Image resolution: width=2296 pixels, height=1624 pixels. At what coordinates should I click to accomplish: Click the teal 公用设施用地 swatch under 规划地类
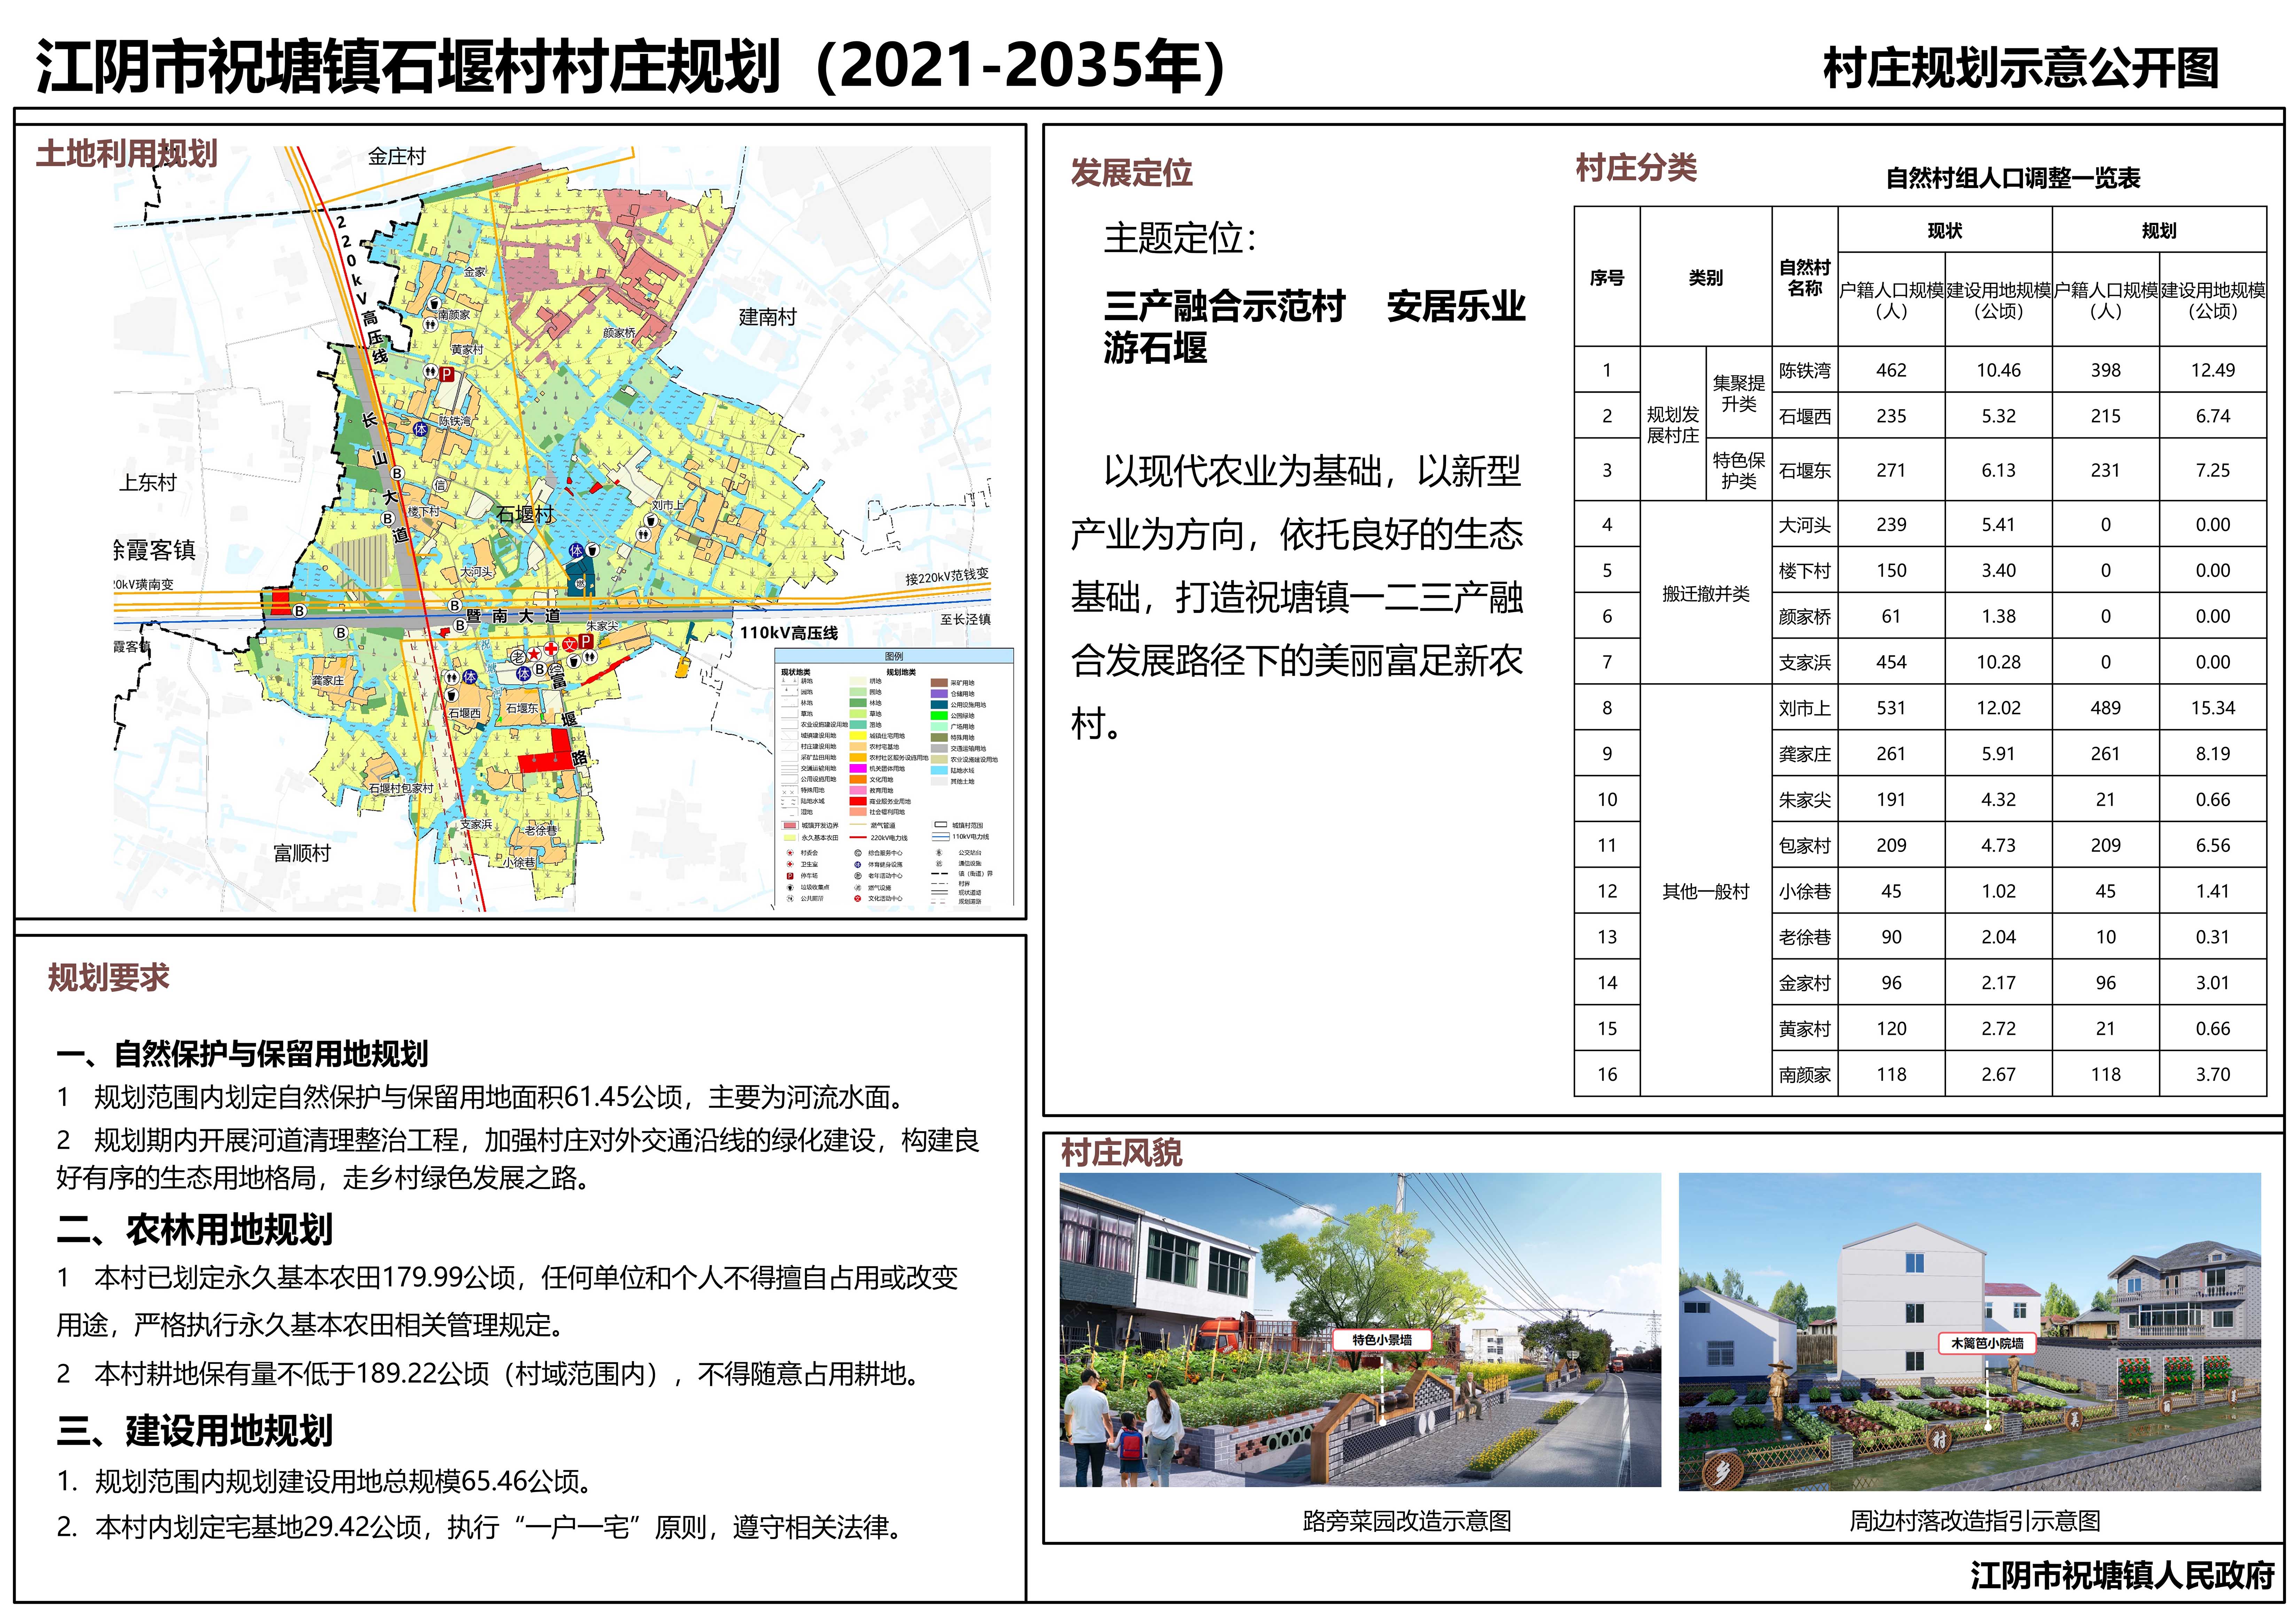point(939,705)
